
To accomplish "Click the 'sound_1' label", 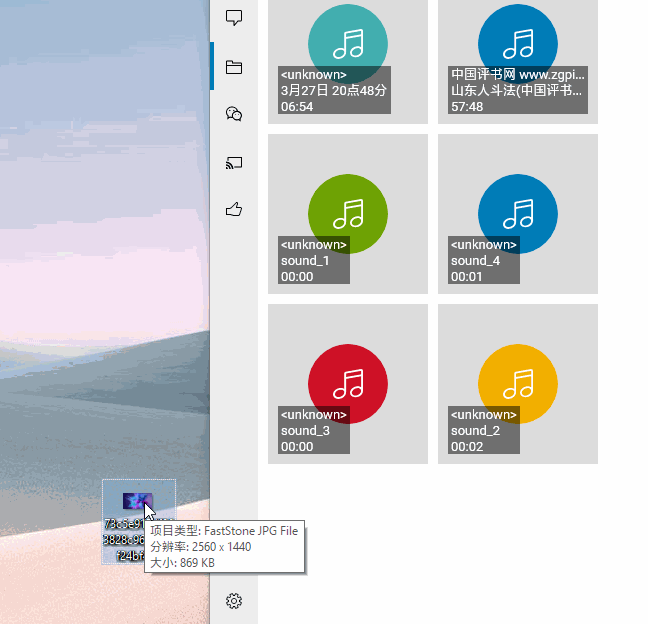I will click(305, 261).
